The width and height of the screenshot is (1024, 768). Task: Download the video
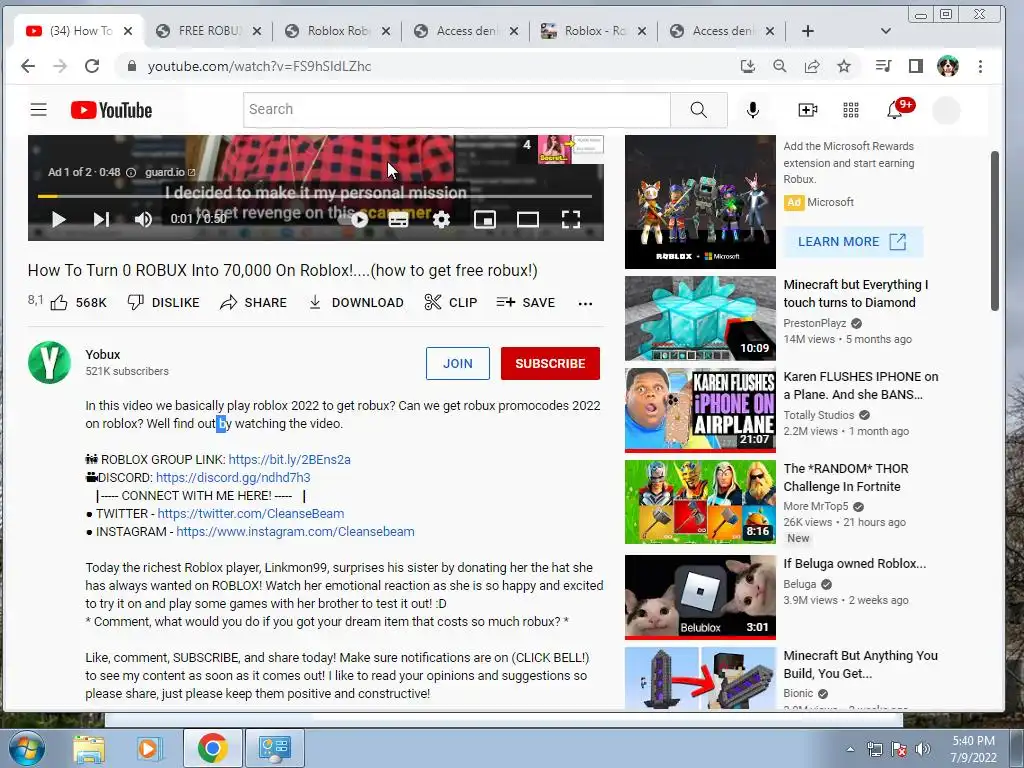(x=356, y=302)
